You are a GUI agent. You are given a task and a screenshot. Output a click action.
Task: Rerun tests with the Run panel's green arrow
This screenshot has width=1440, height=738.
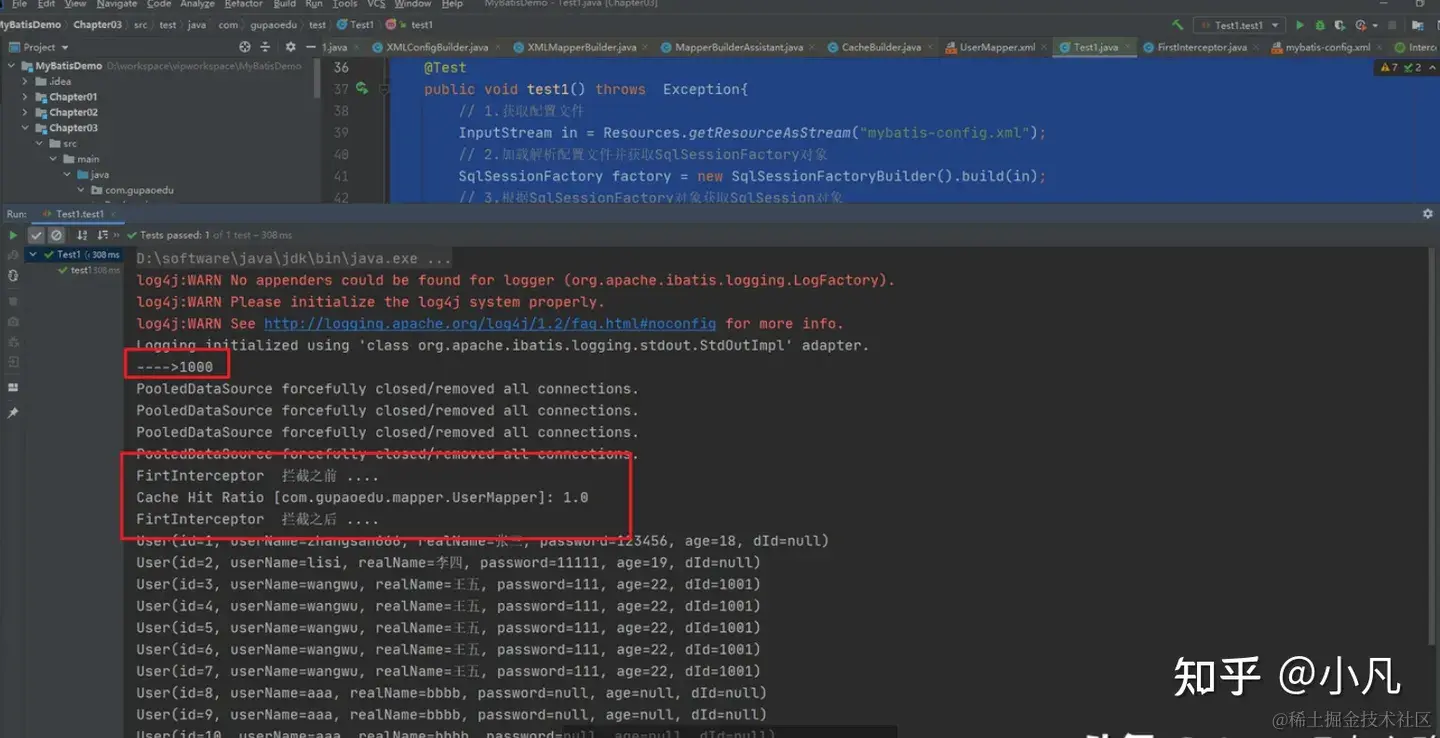tap(13, 235)
